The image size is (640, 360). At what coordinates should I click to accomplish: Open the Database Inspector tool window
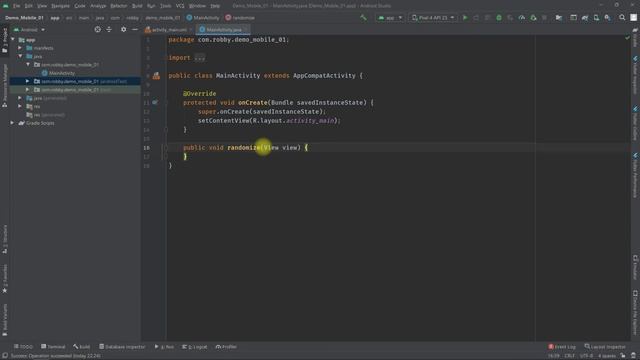122,347
